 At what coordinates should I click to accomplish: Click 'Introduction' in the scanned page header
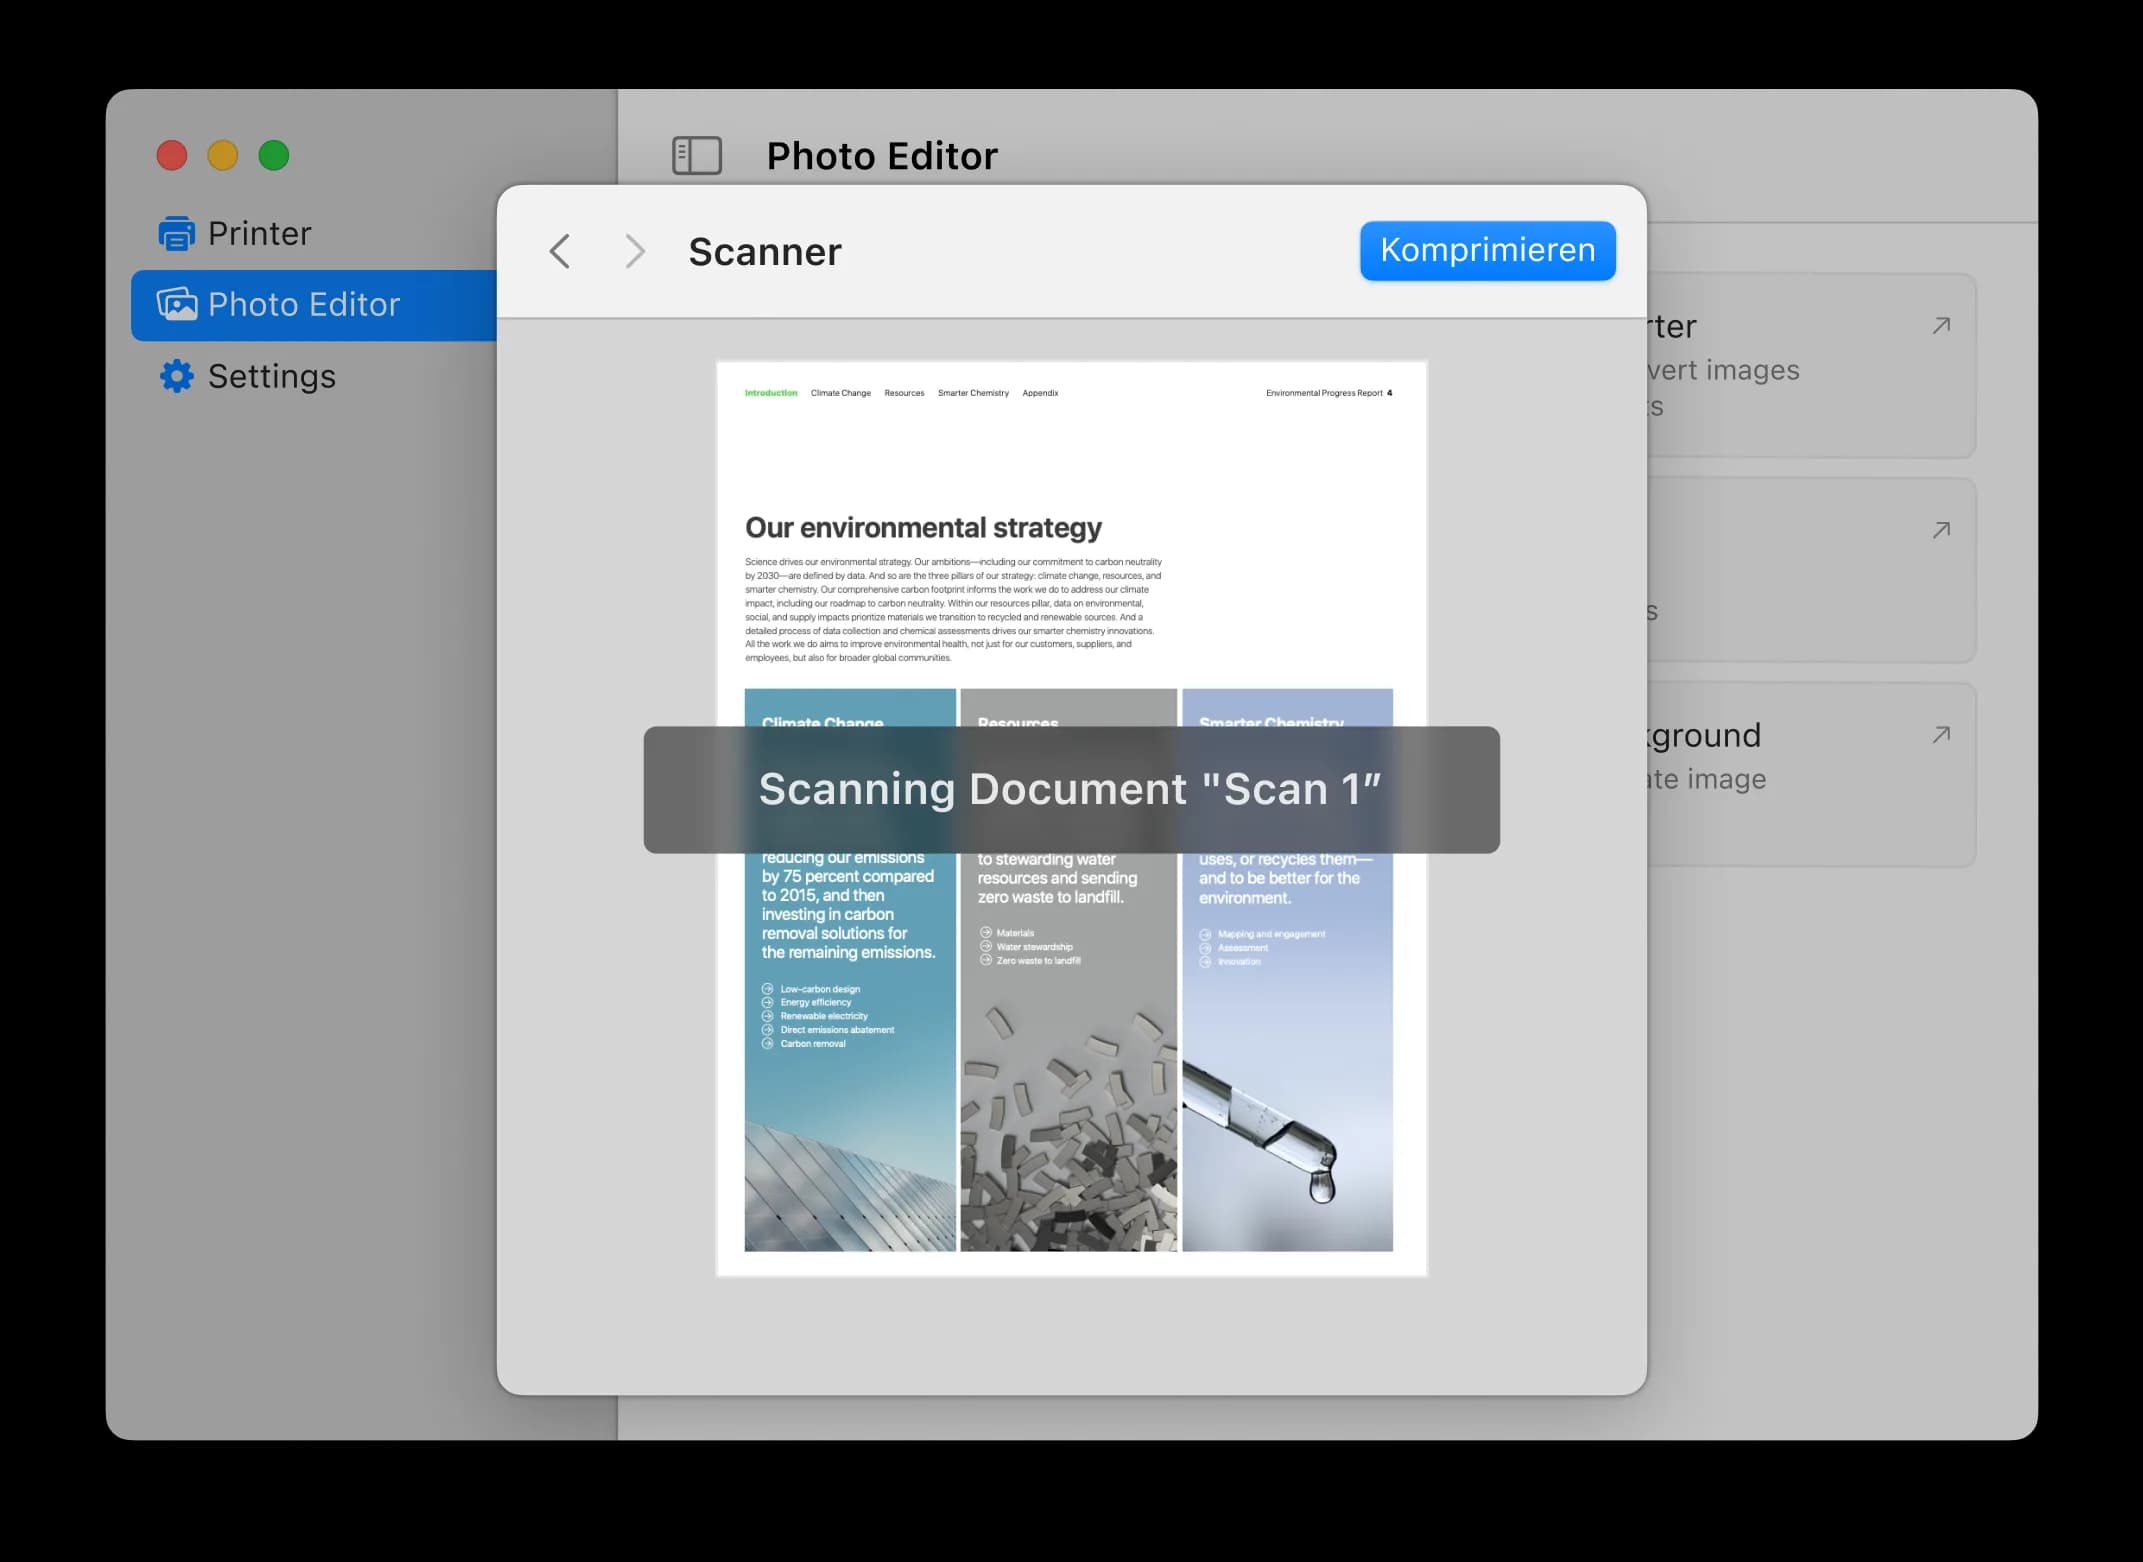click(x=771, y=393)
